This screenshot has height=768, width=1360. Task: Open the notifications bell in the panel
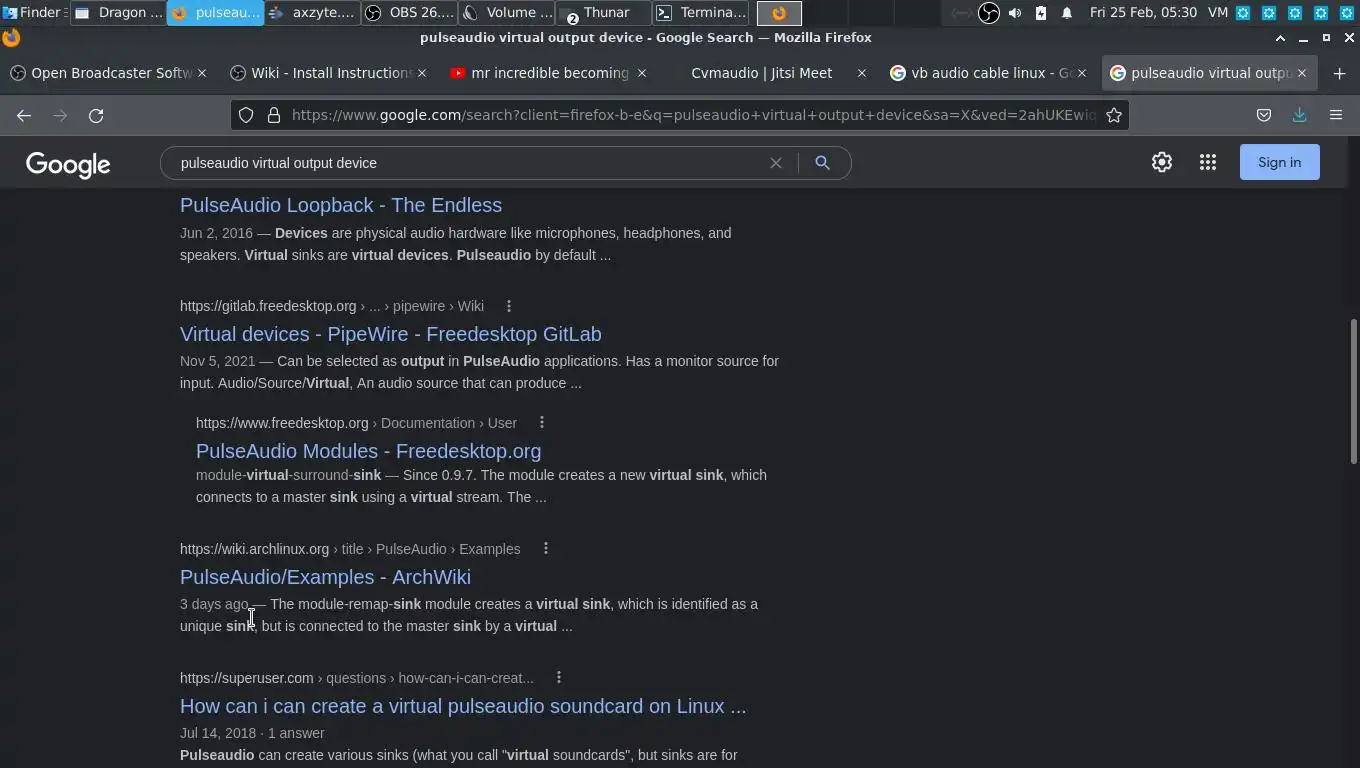point(1067,13)
